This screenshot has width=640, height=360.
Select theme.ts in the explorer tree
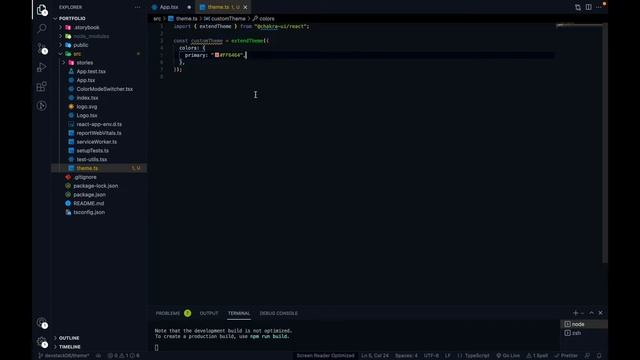(x=99, y=168)
